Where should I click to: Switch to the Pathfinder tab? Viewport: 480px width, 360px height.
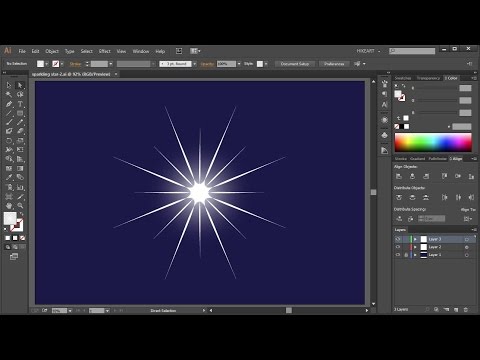pyautogui.click(x=437, y=159)
